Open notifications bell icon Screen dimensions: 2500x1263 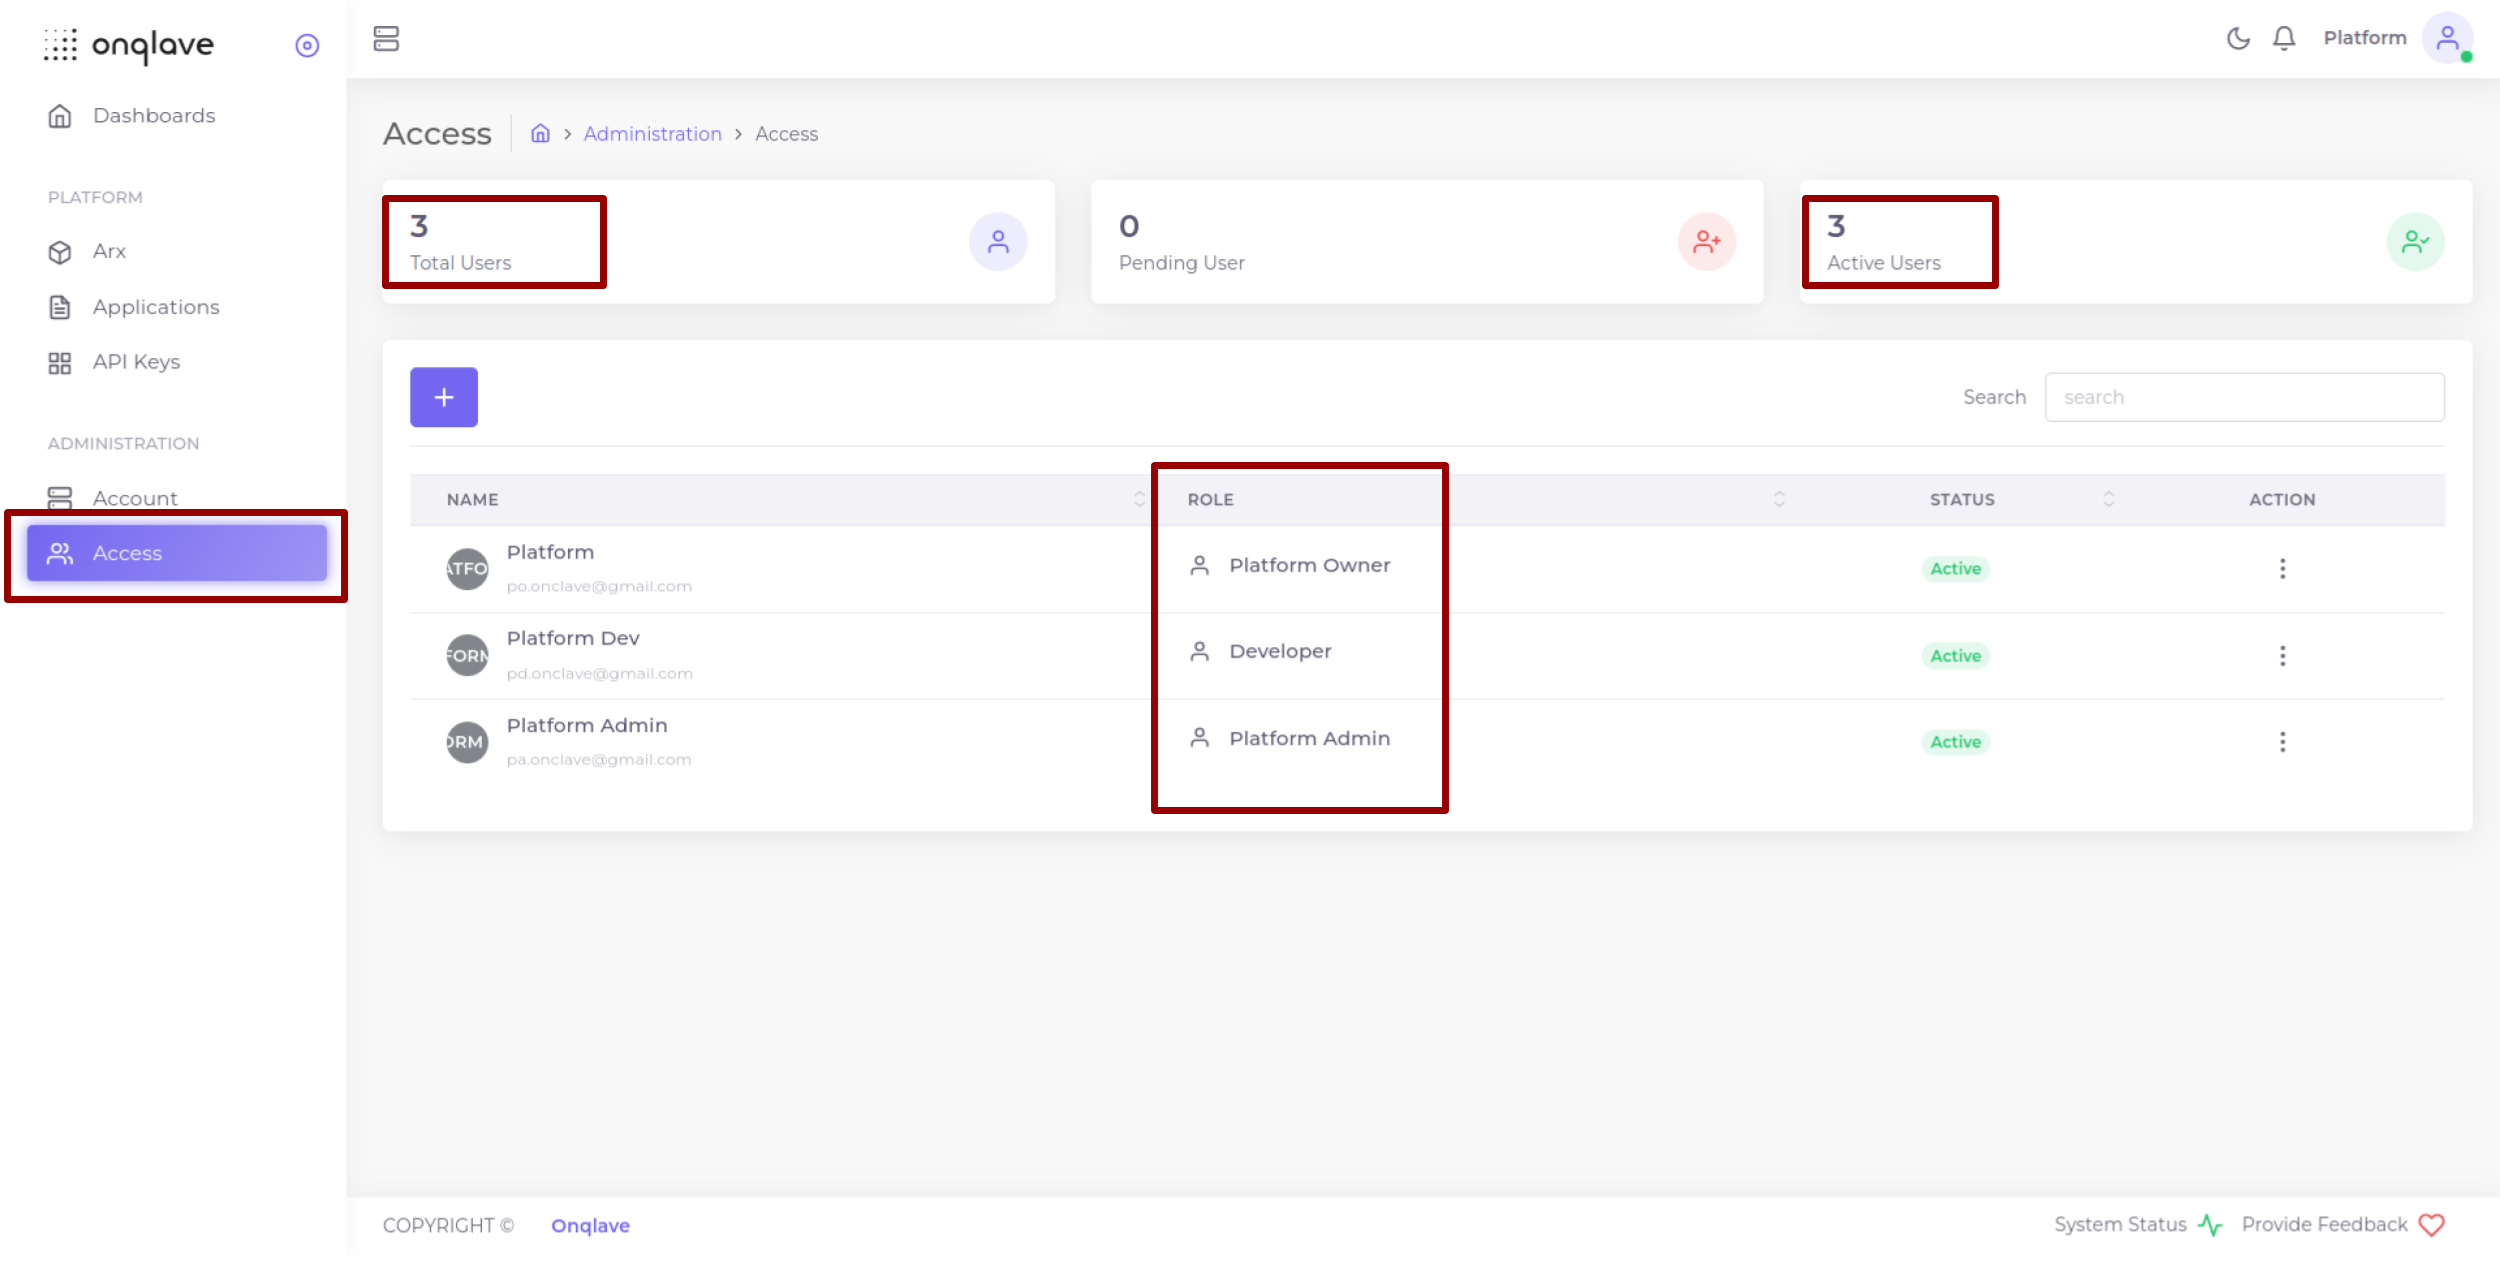[2284, 38]
